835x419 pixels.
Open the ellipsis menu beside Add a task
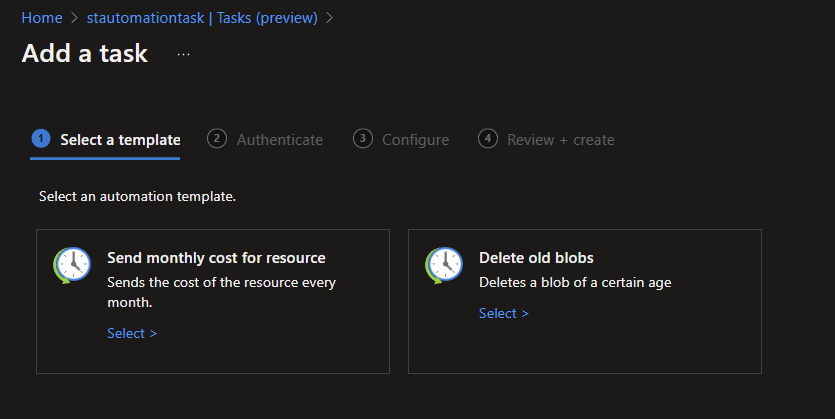[x=183, y=55]
